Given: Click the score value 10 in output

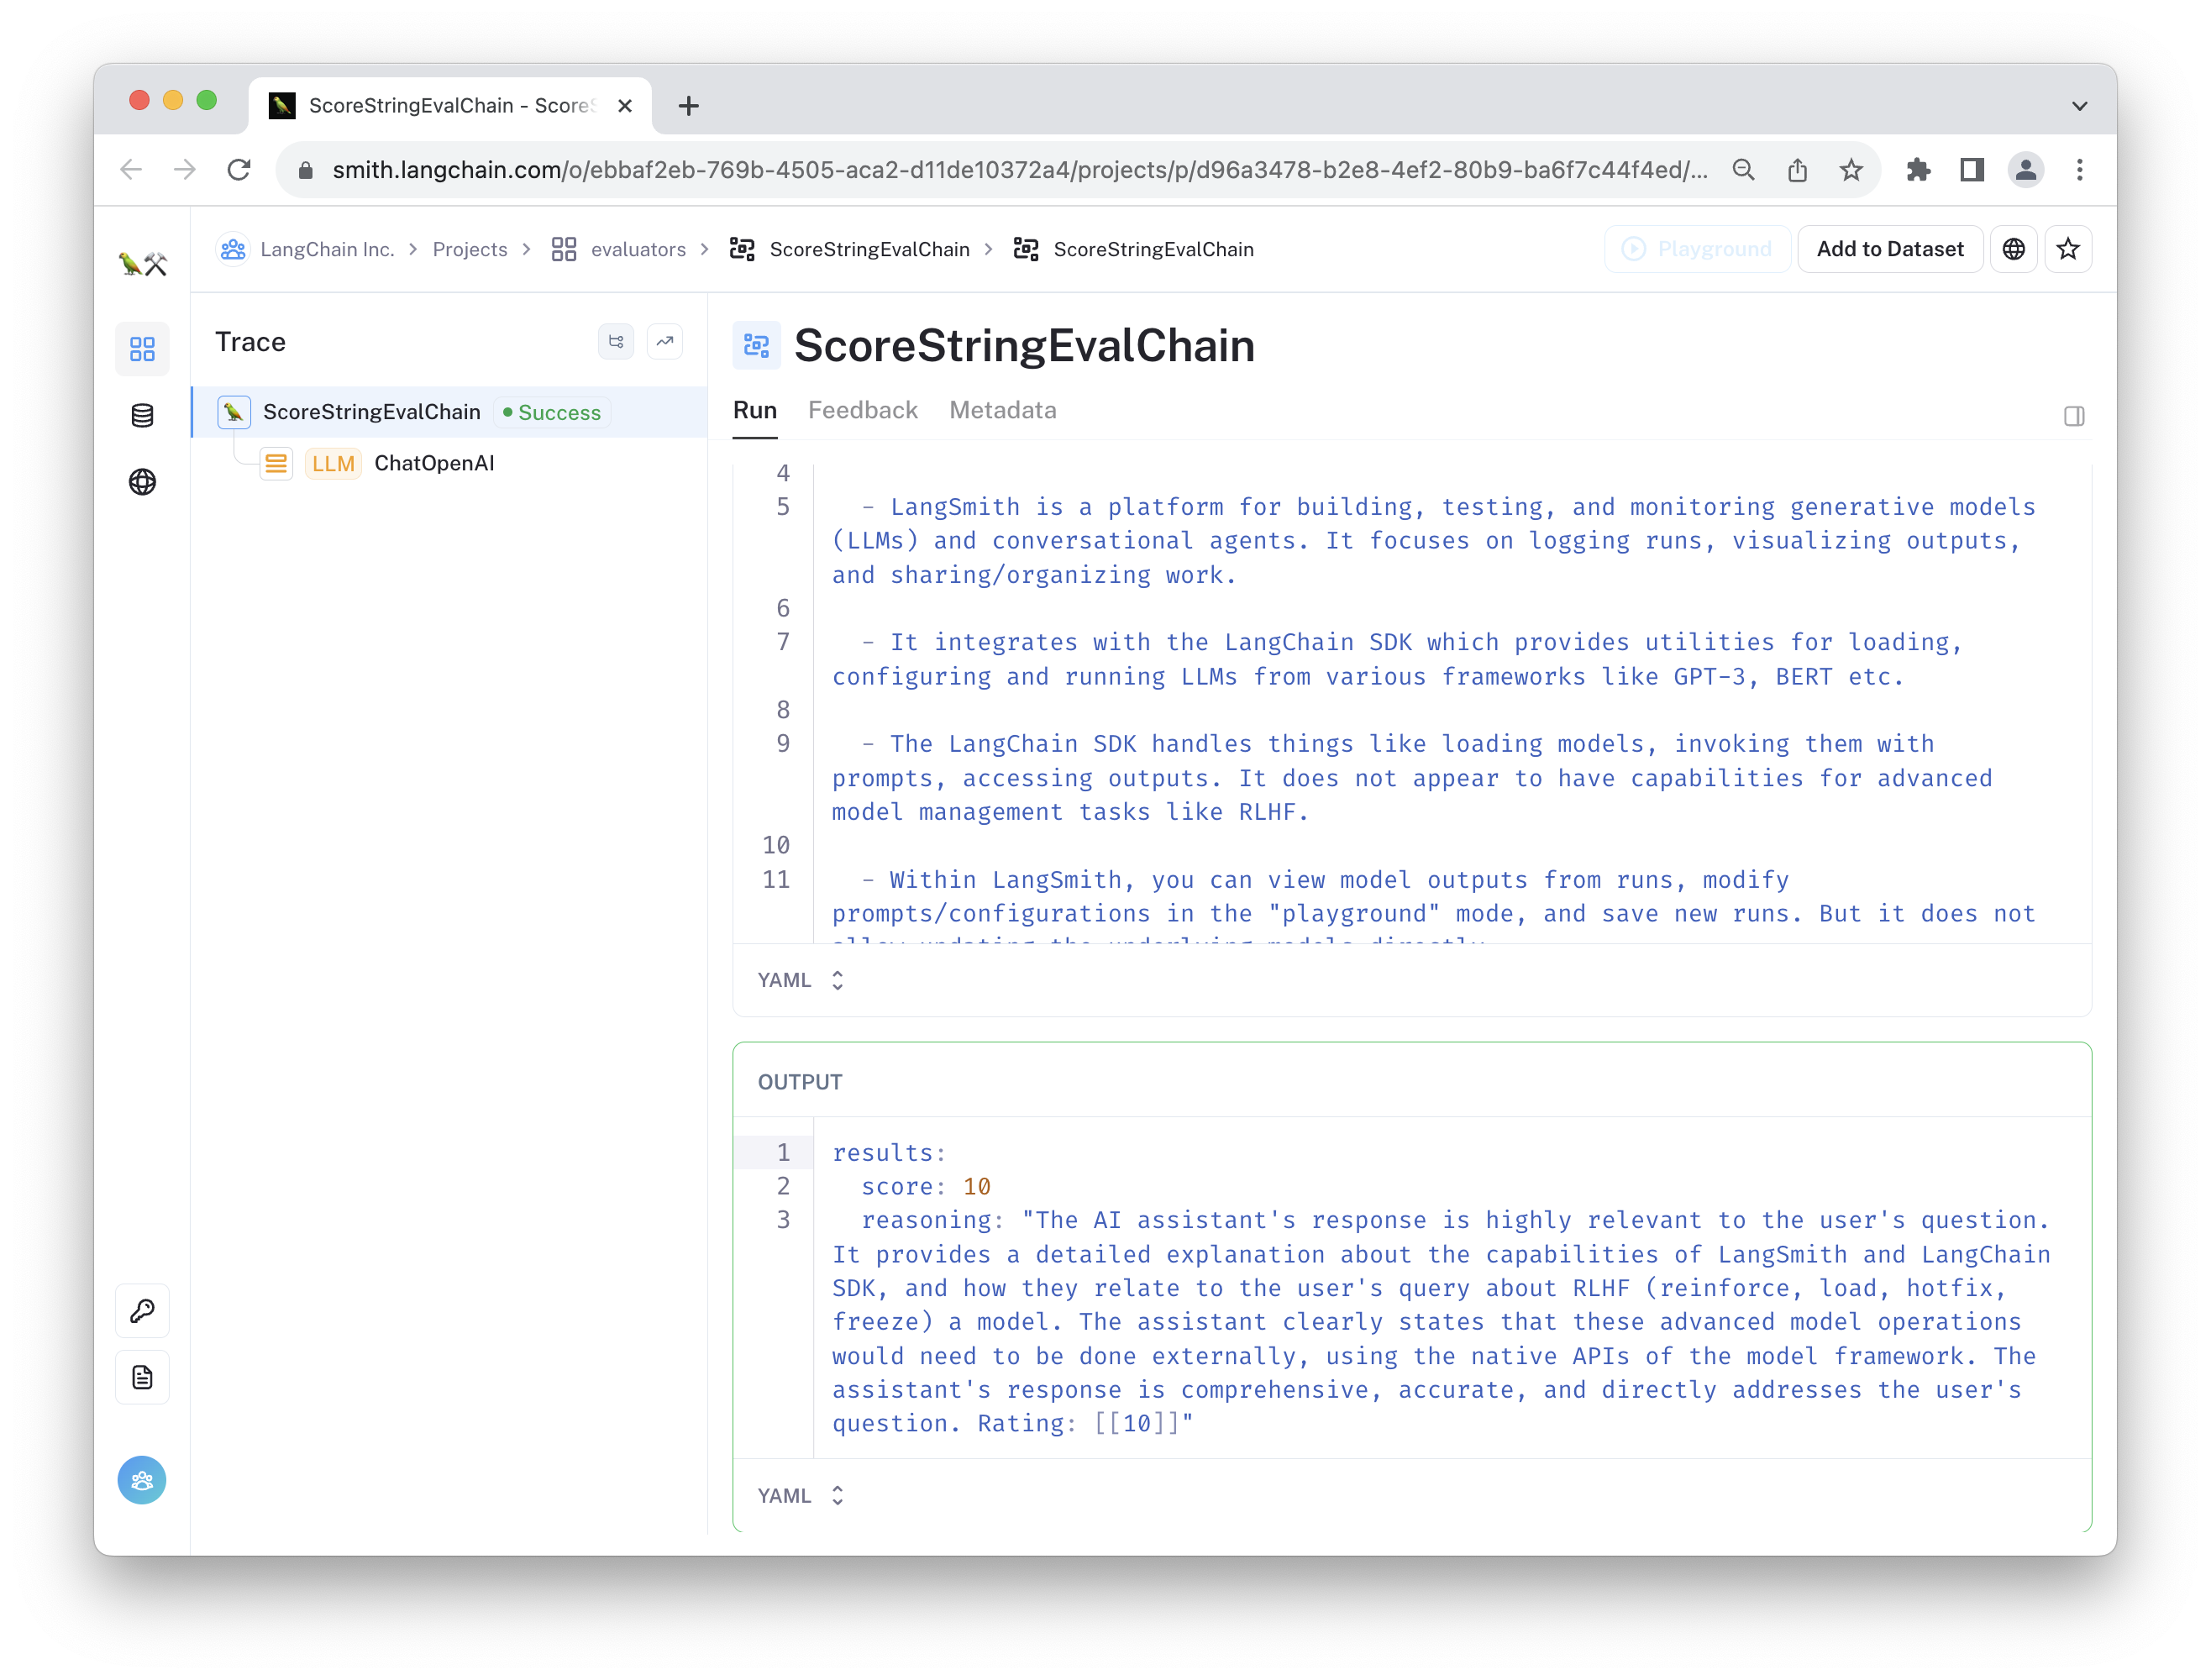Looking at the screenshot, I should (976, 1186).
